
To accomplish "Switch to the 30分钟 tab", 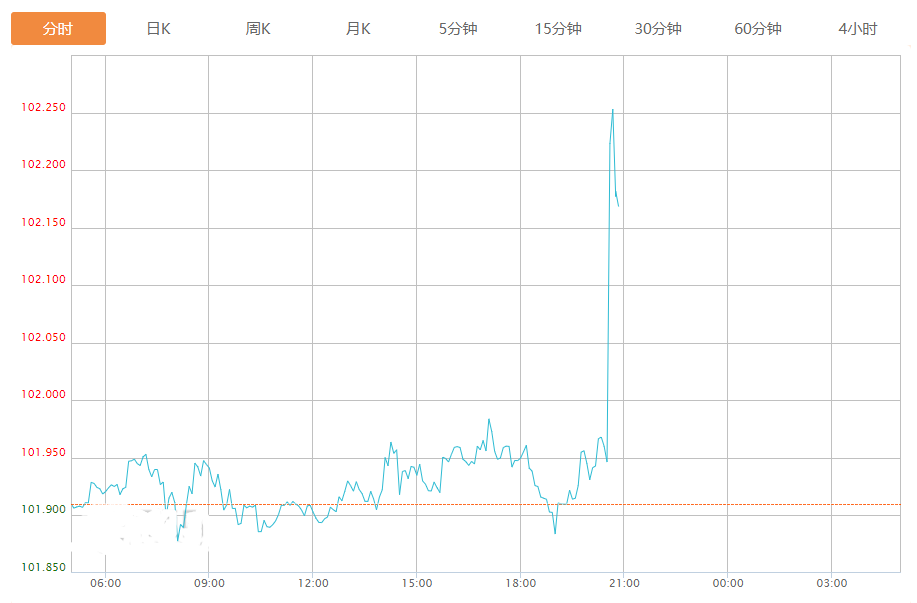I will click(x=658, y=29).
